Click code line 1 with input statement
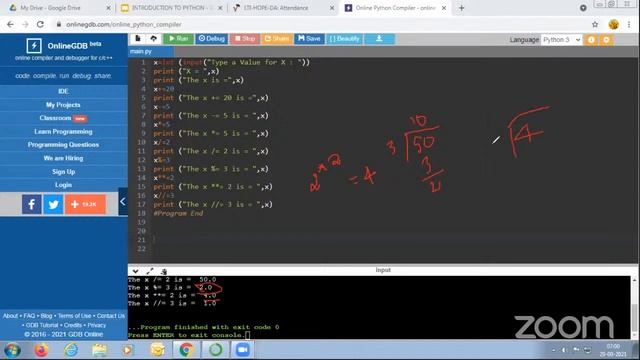This screenshot has height=360, width=640. pos(231,62)
